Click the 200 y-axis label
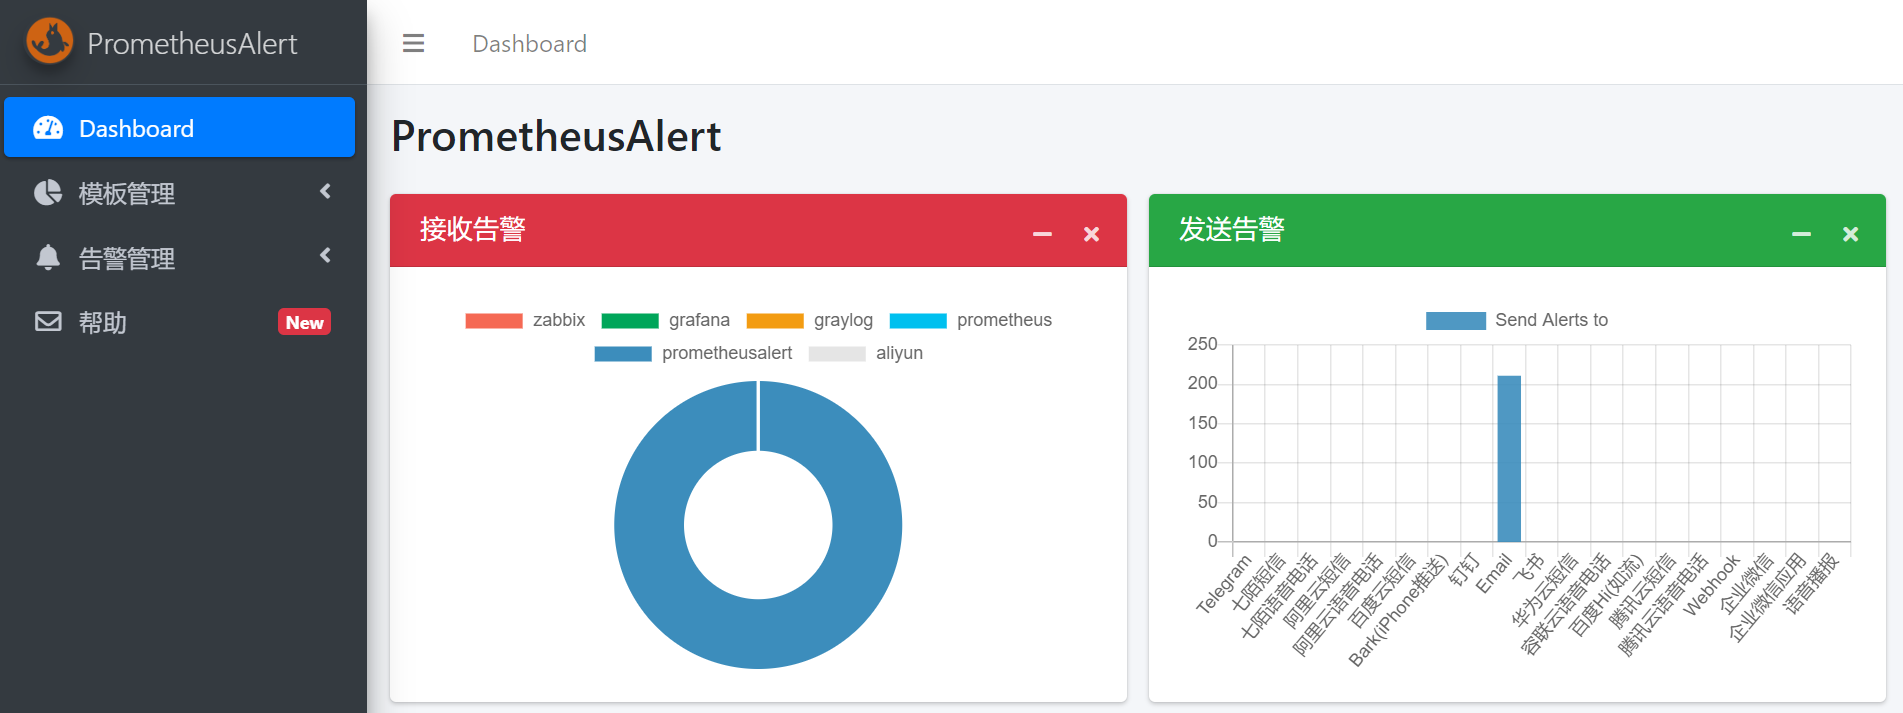Screen dimensions: 1903x713 pyautogui.click(x=1202, y=383)
